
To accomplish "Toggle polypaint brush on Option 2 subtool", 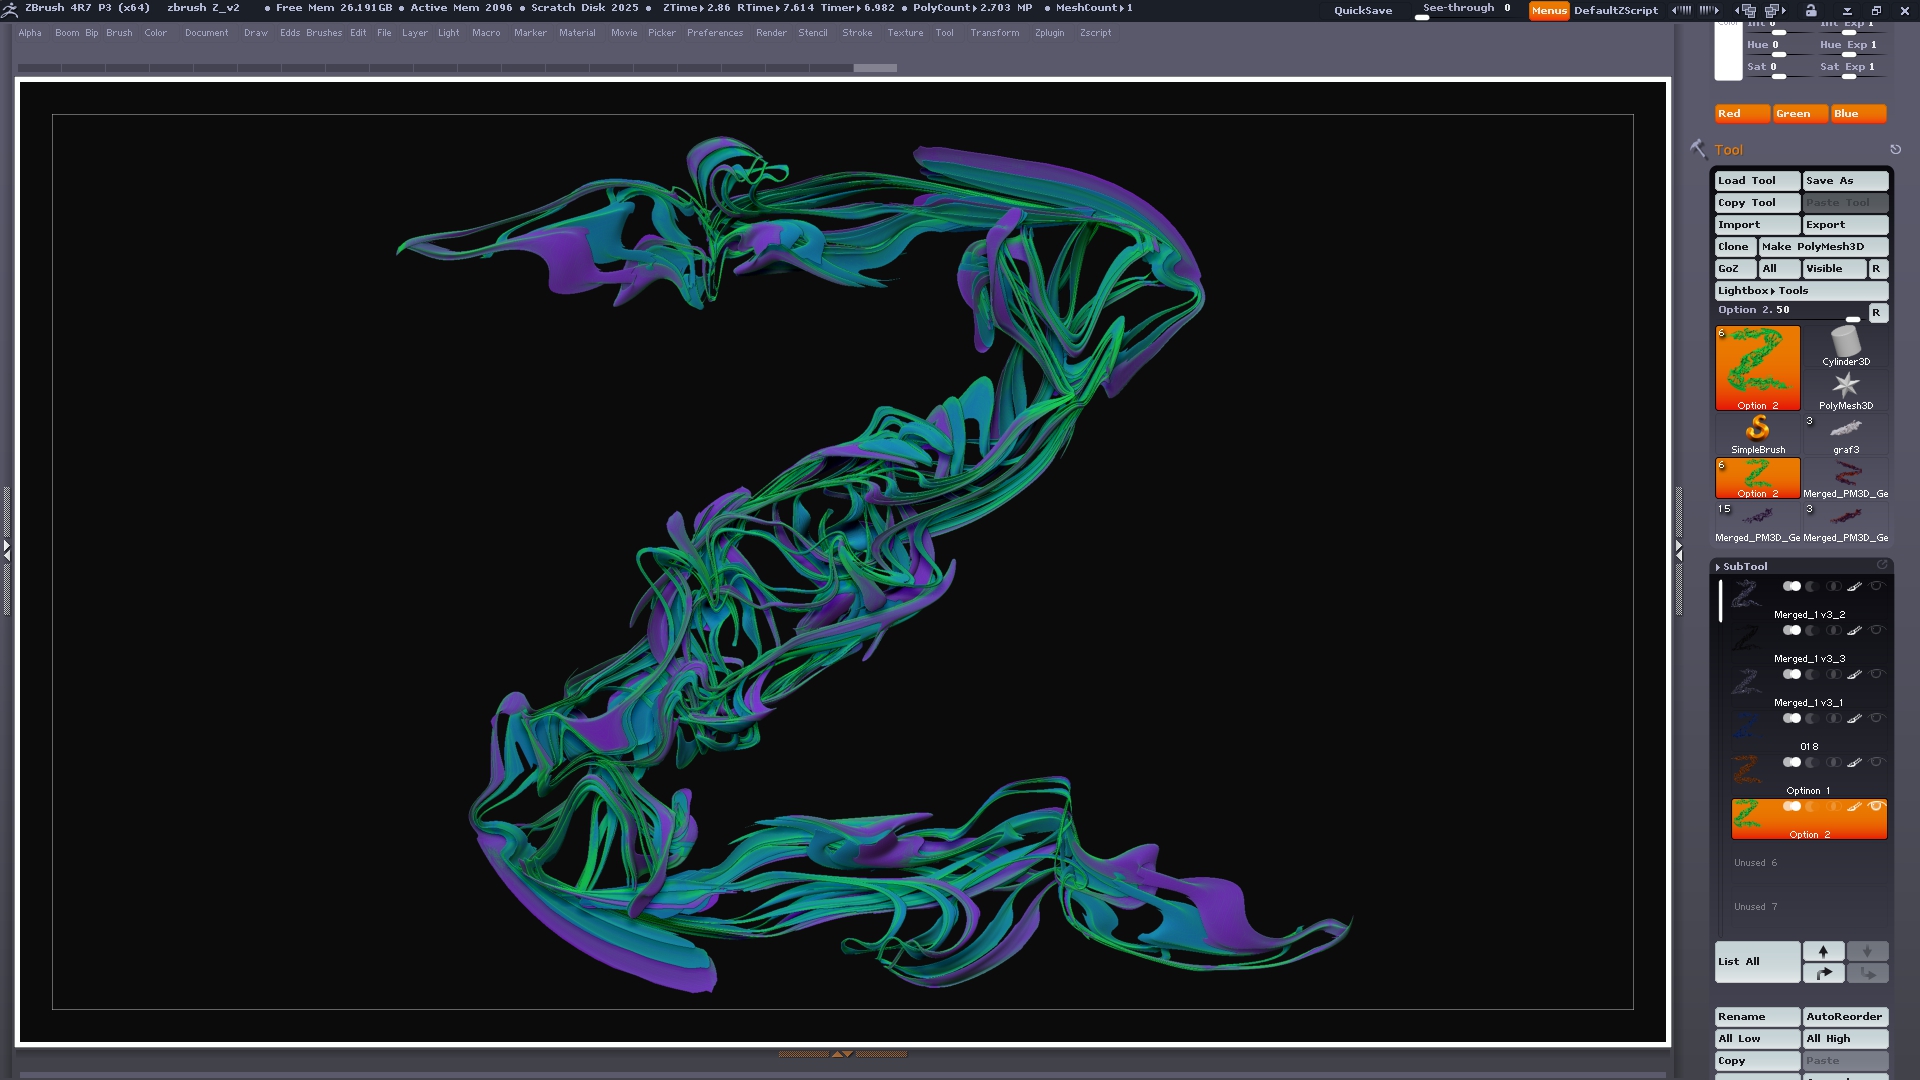I will (x=1854, y=806).
